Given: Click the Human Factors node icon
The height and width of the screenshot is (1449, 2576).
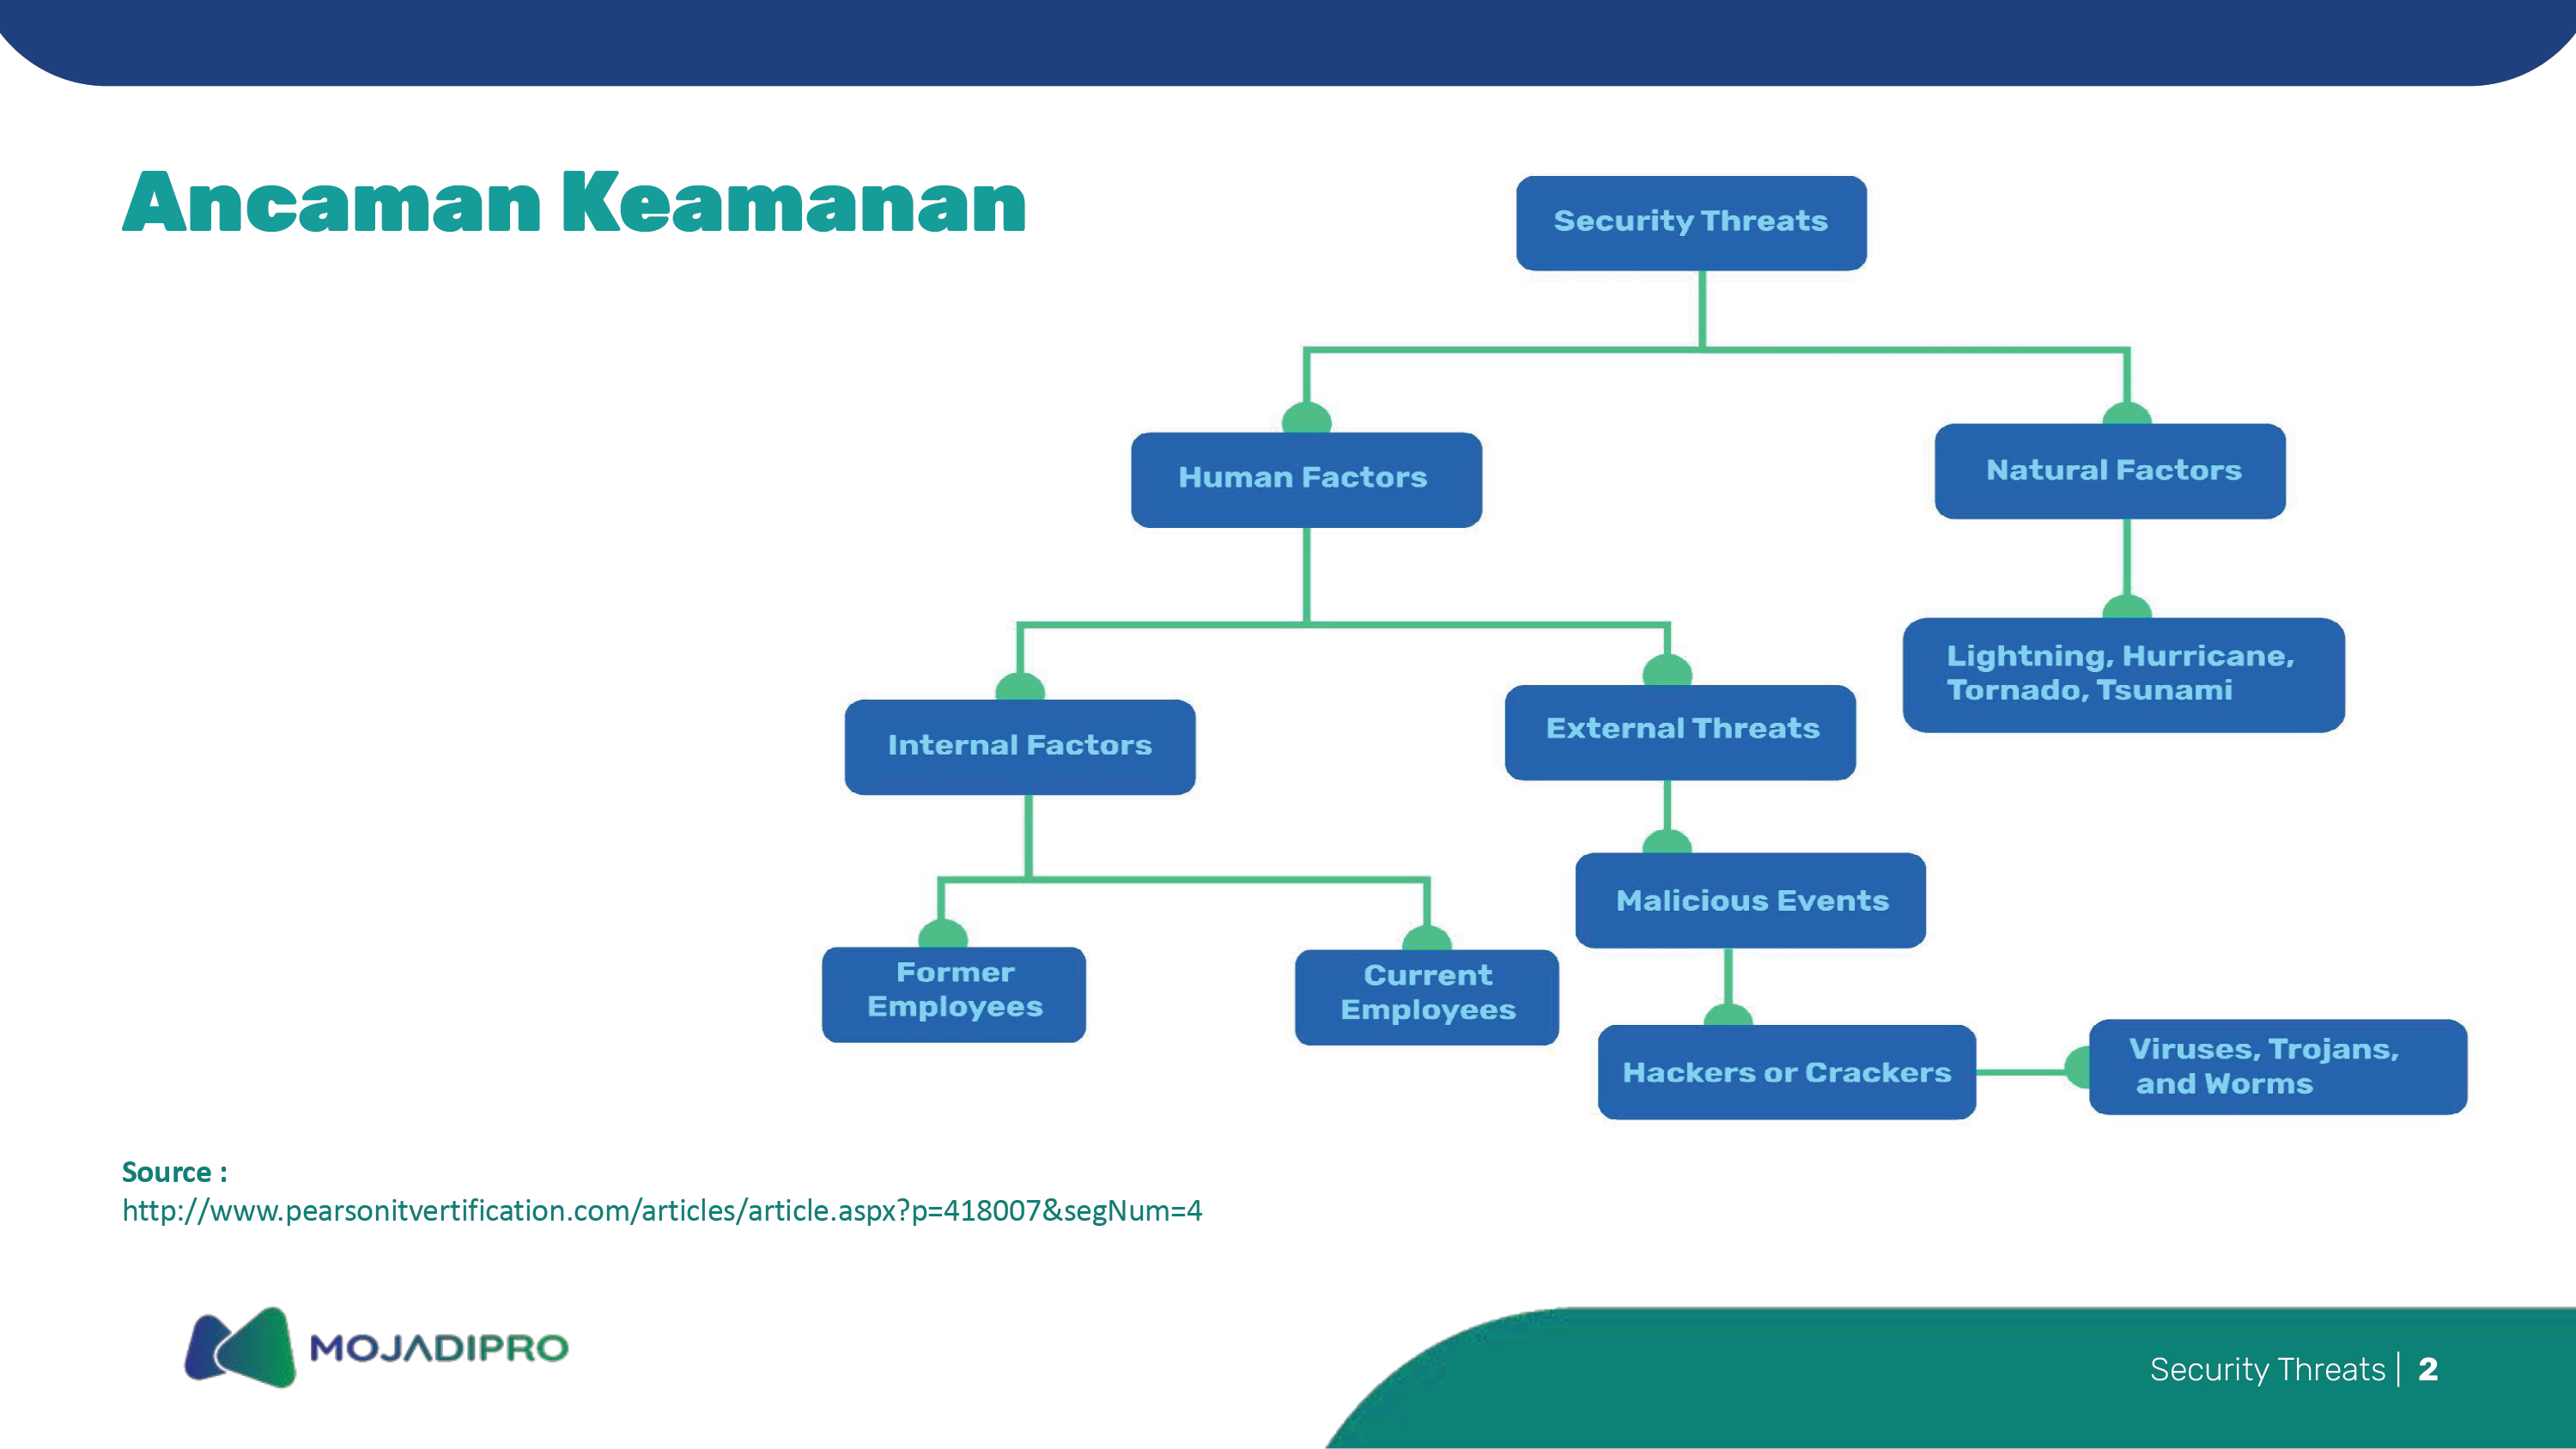Looking at the screenshot, I should [x=1306, y=412].
